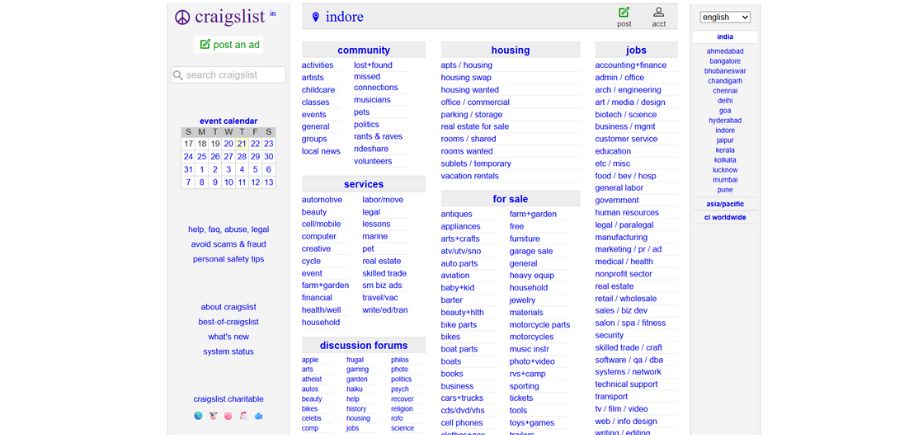The image size is (923, 435).
Task: Click the blue location pin beside indore
Action: (316, 17)
